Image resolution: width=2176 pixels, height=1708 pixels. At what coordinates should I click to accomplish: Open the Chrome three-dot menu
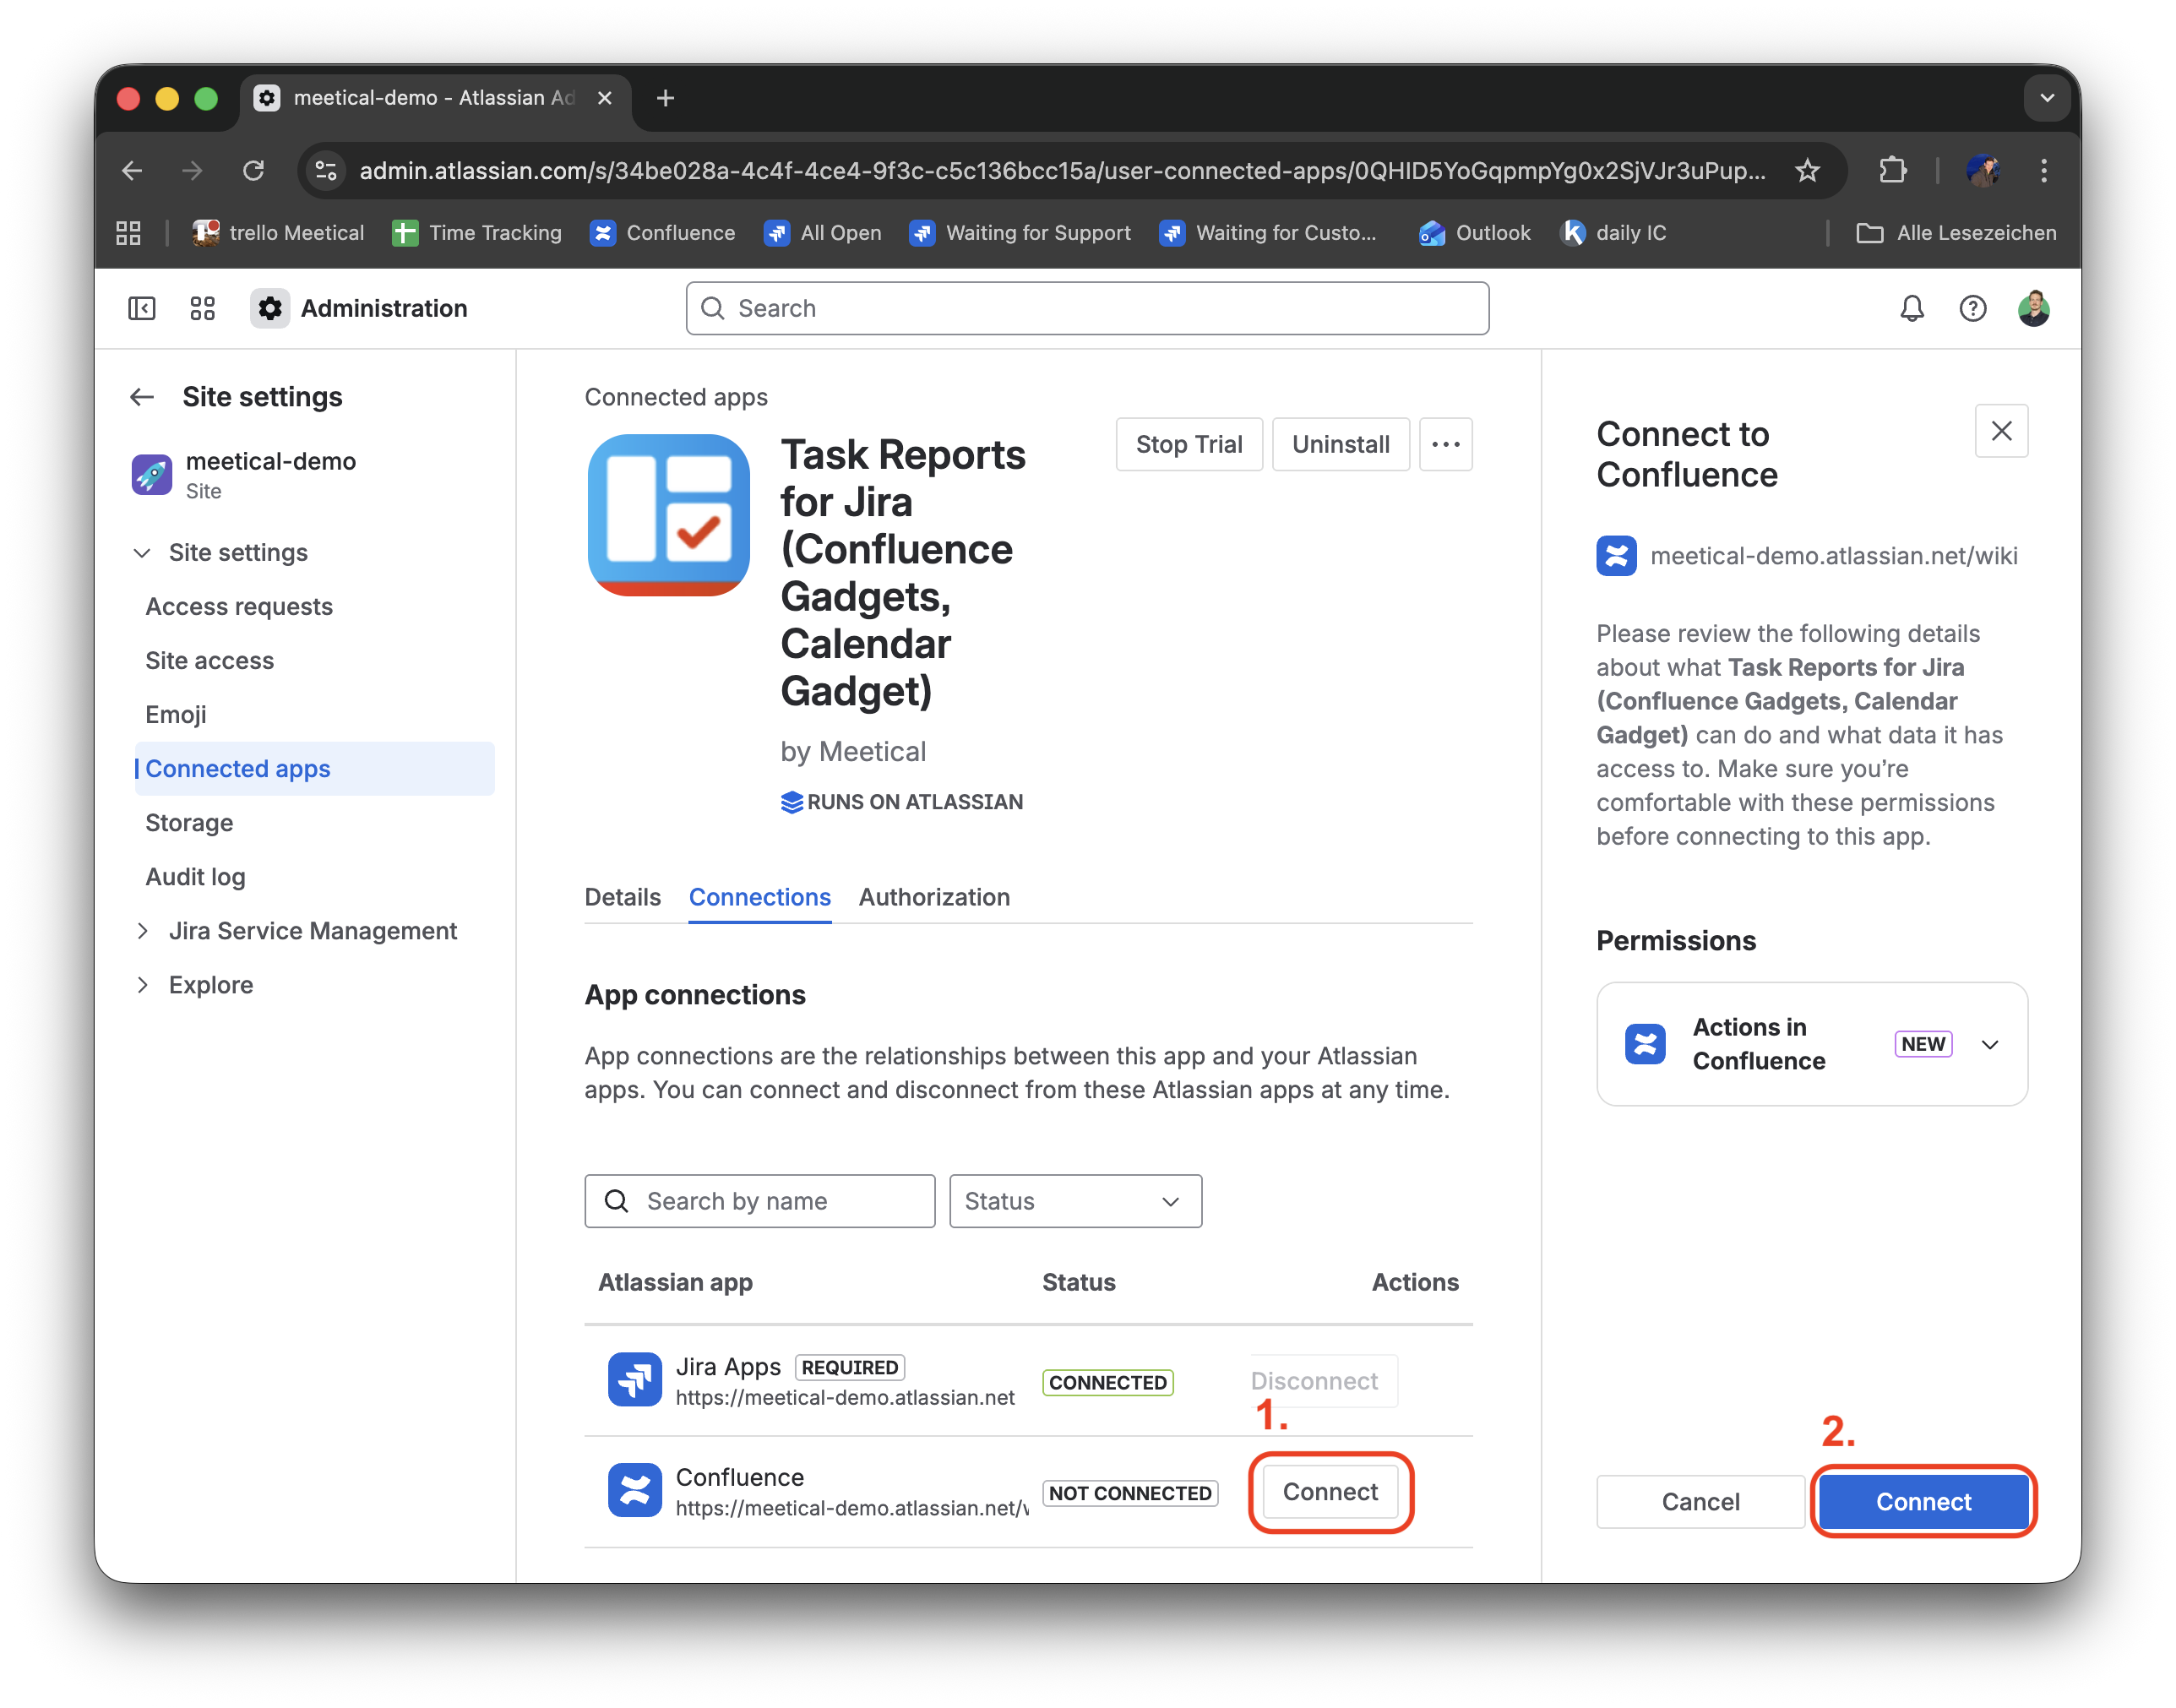2044,171
